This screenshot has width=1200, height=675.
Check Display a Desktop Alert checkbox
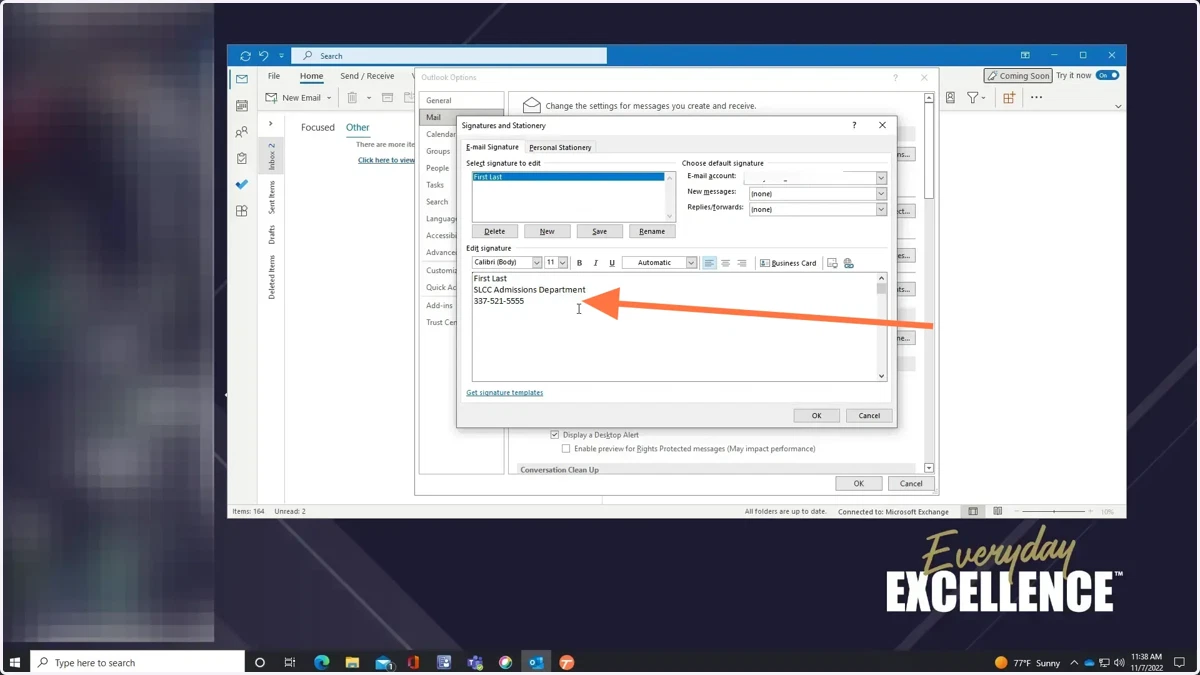(555, 435)
